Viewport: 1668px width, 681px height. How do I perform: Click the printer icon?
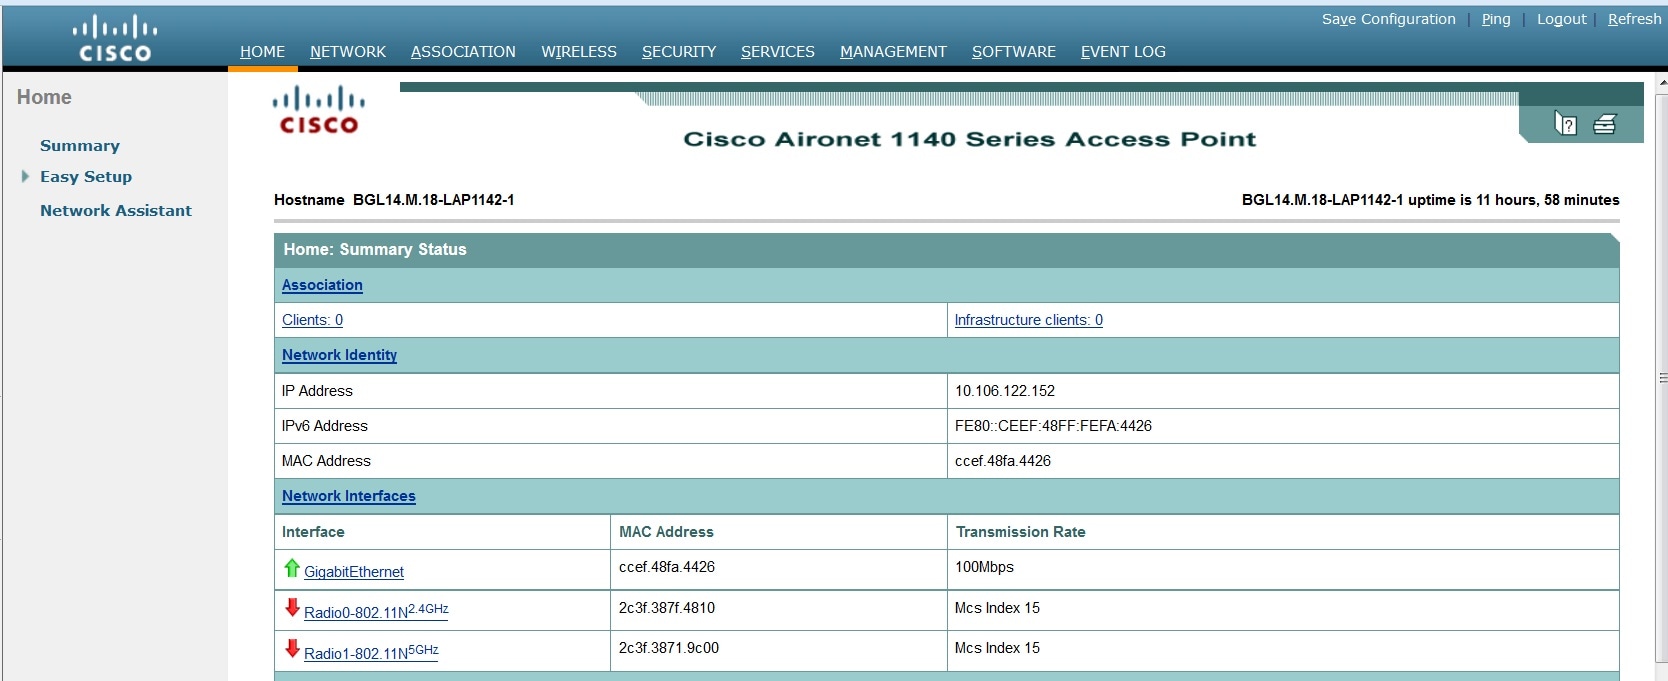click(x=1605, y=124)
